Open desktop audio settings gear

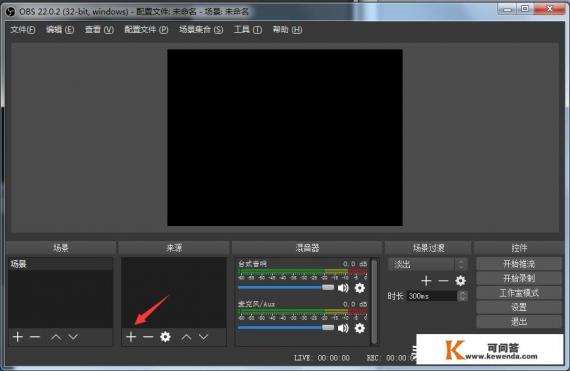click(360, 288)
